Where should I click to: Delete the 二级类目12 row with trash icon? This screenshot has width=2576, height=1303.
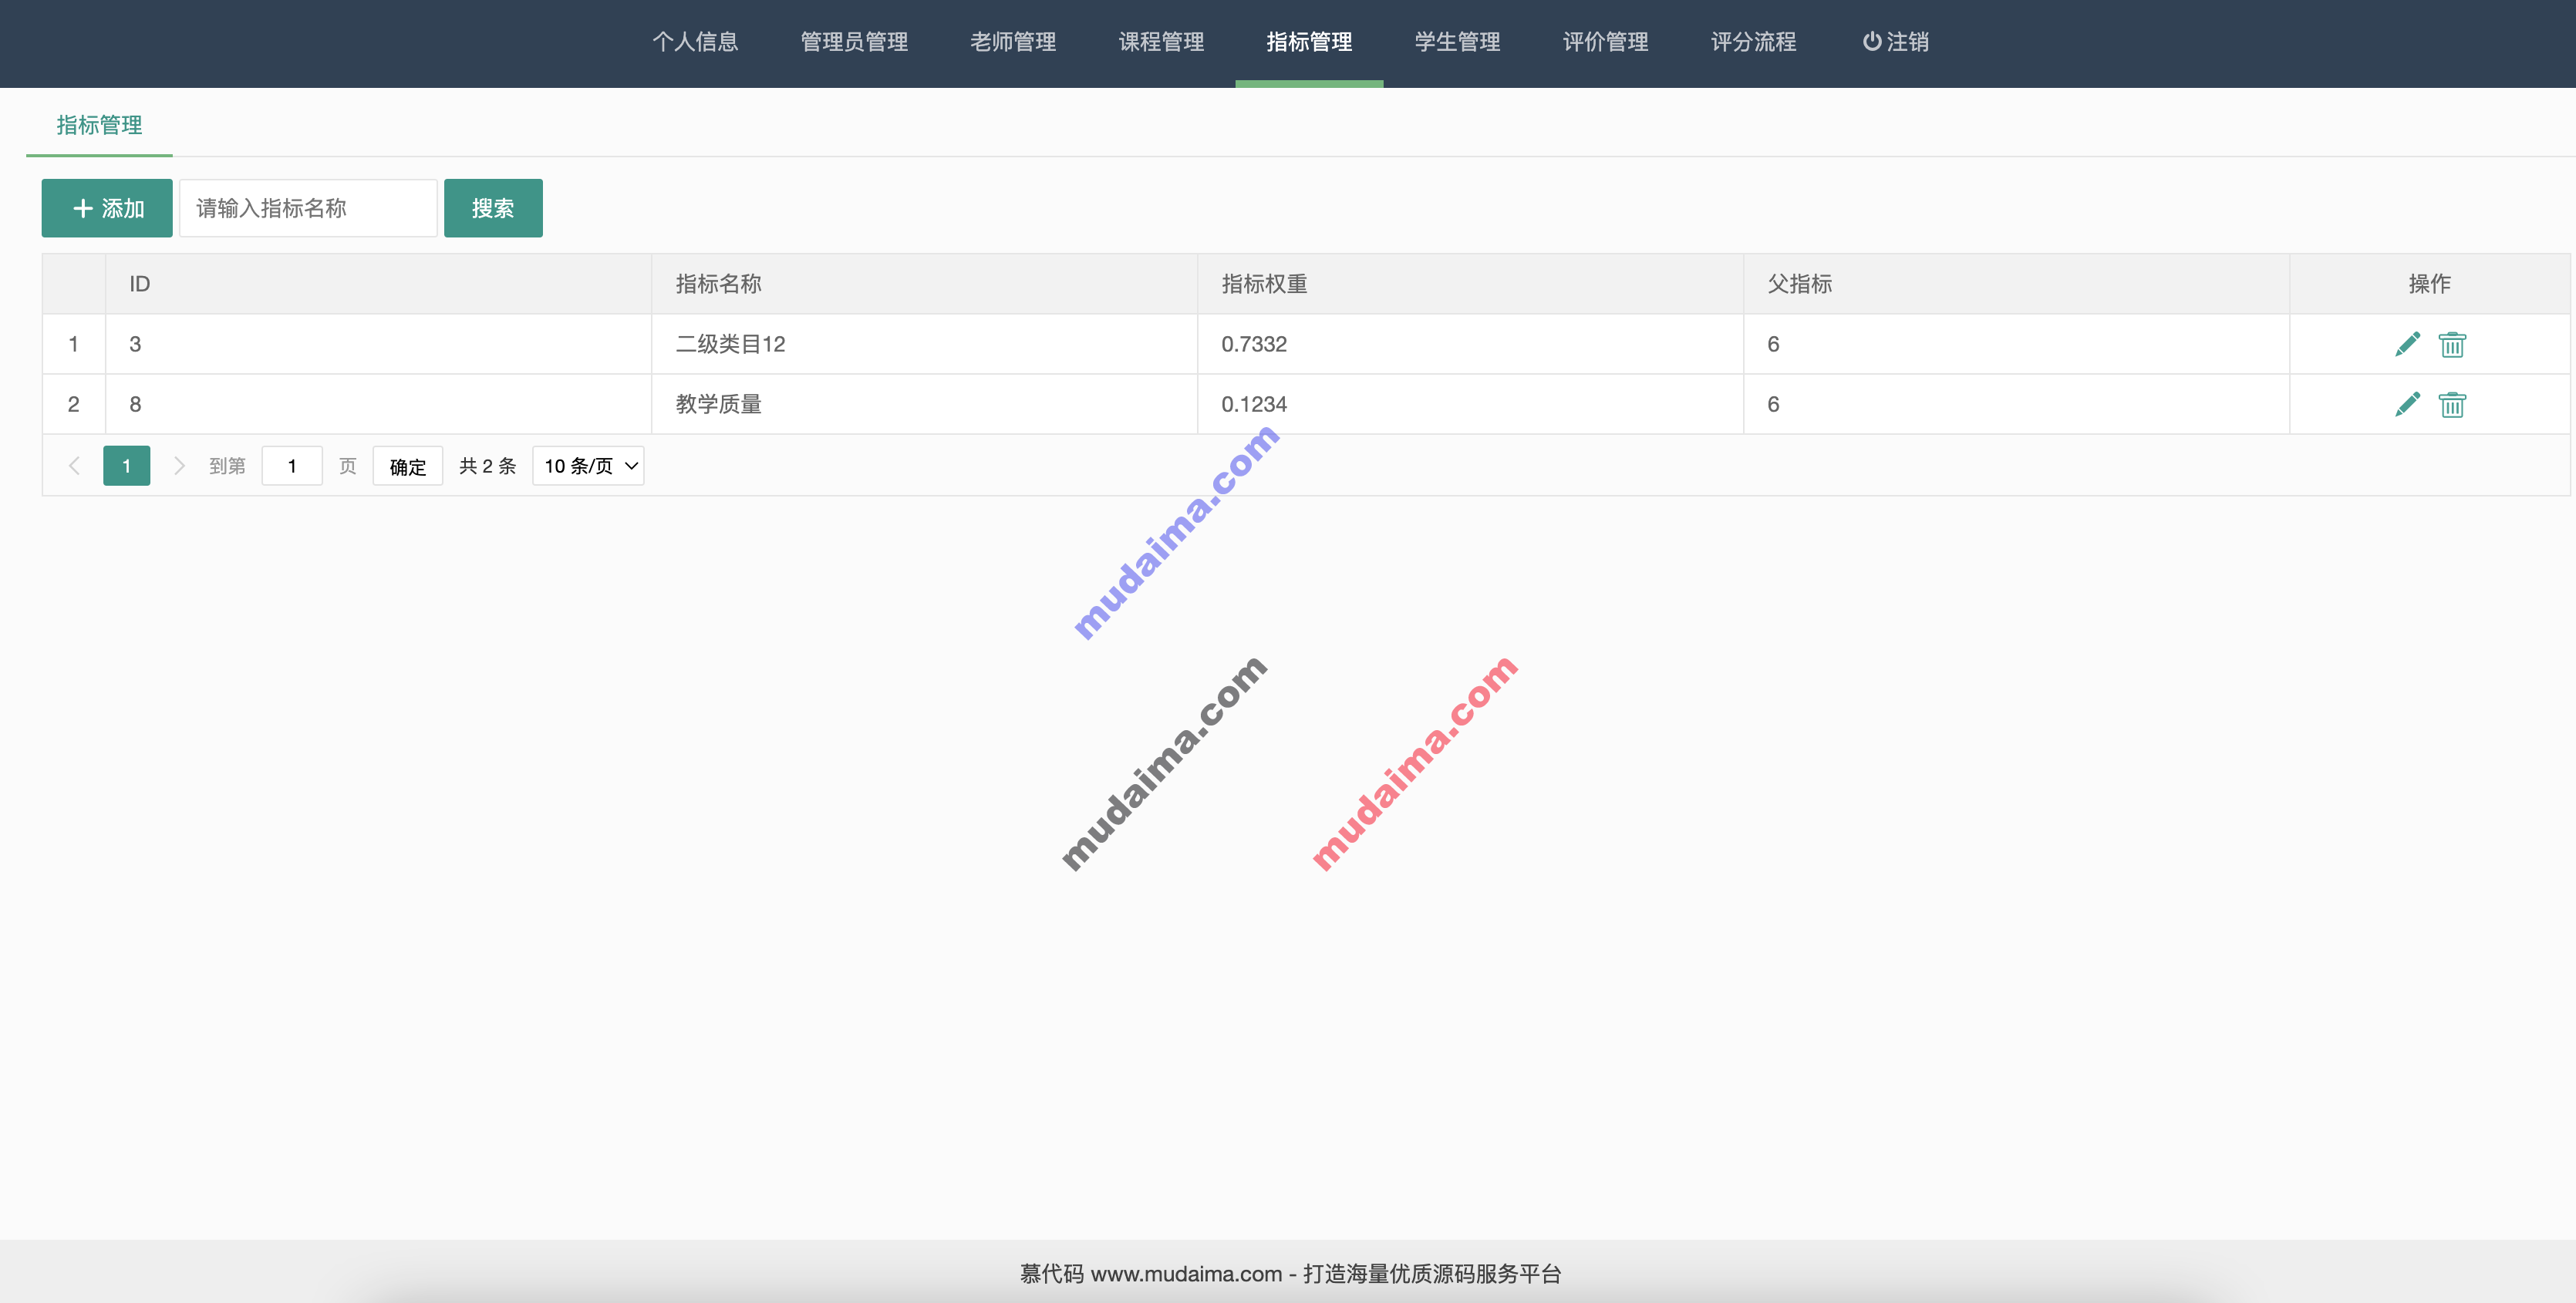2452,344
